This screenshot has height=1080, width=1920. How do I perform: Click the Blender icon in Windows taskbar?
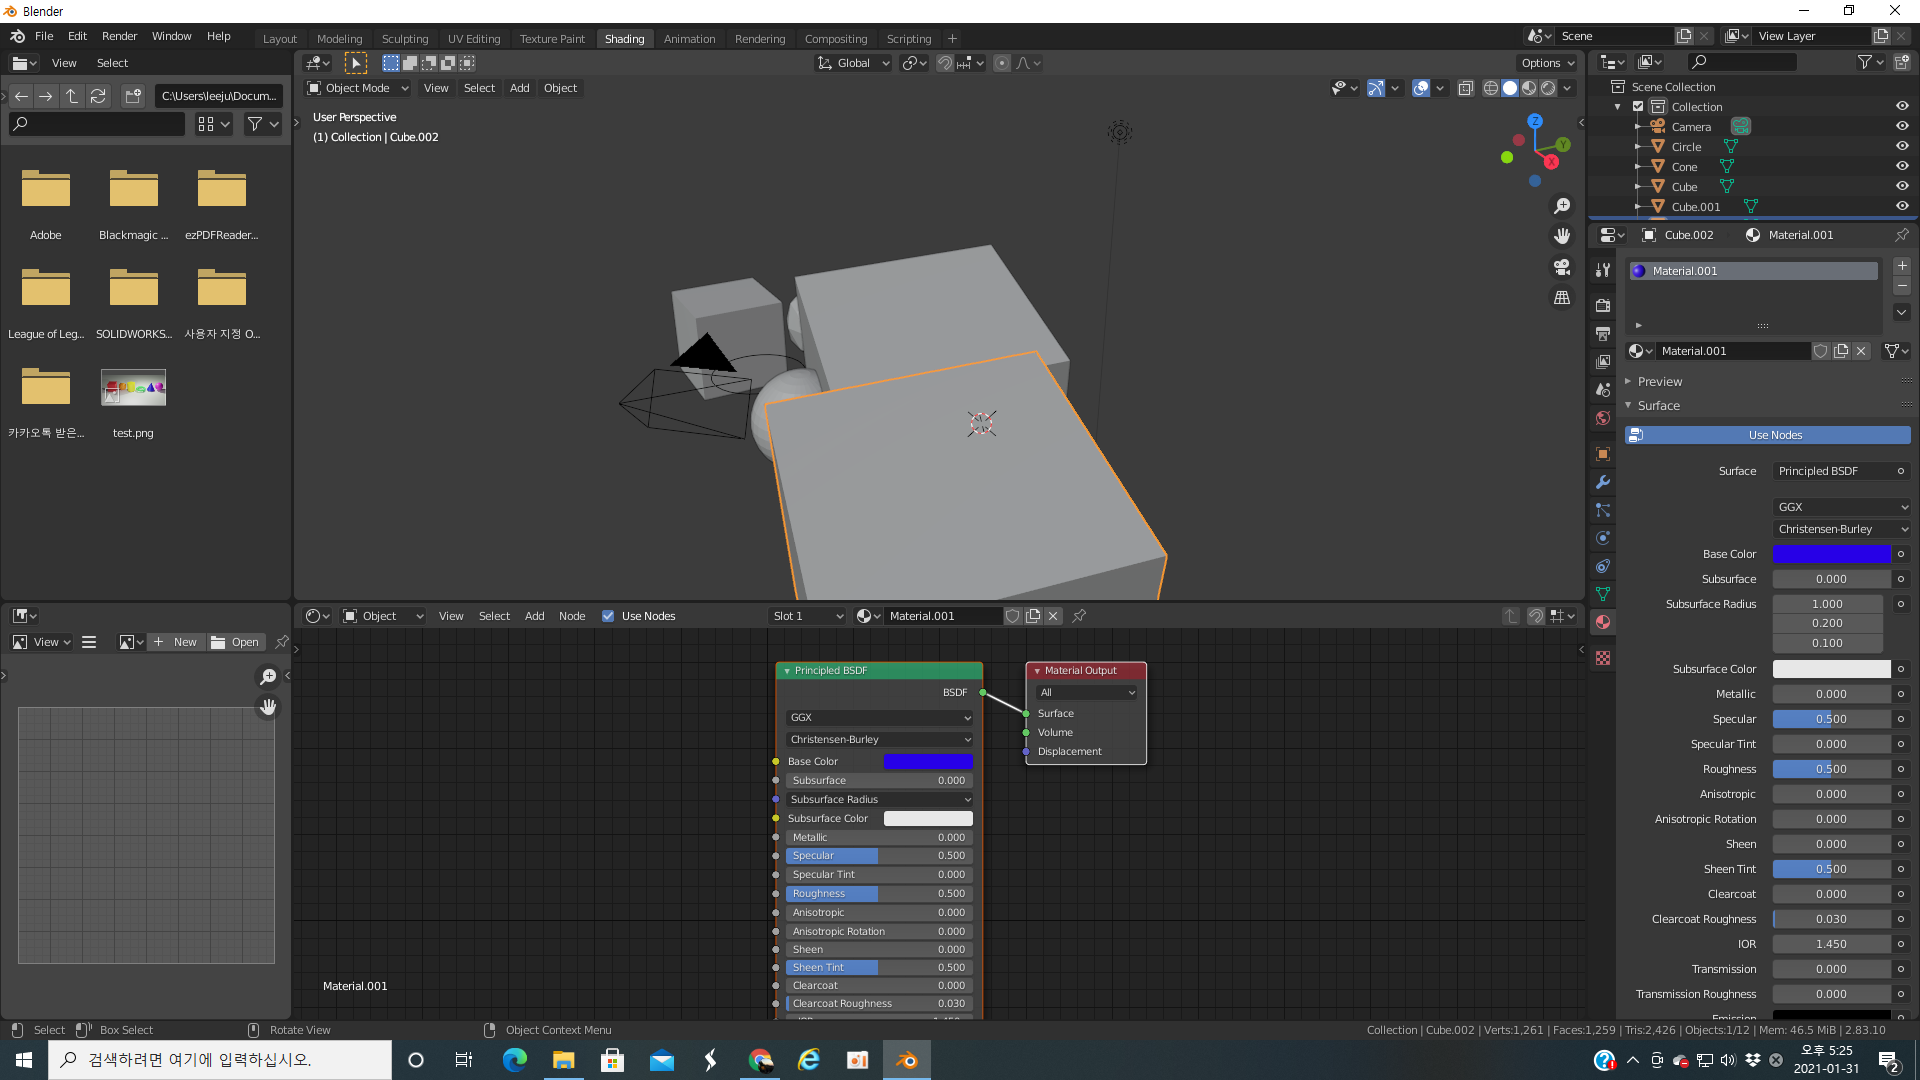coord(906,1060)
